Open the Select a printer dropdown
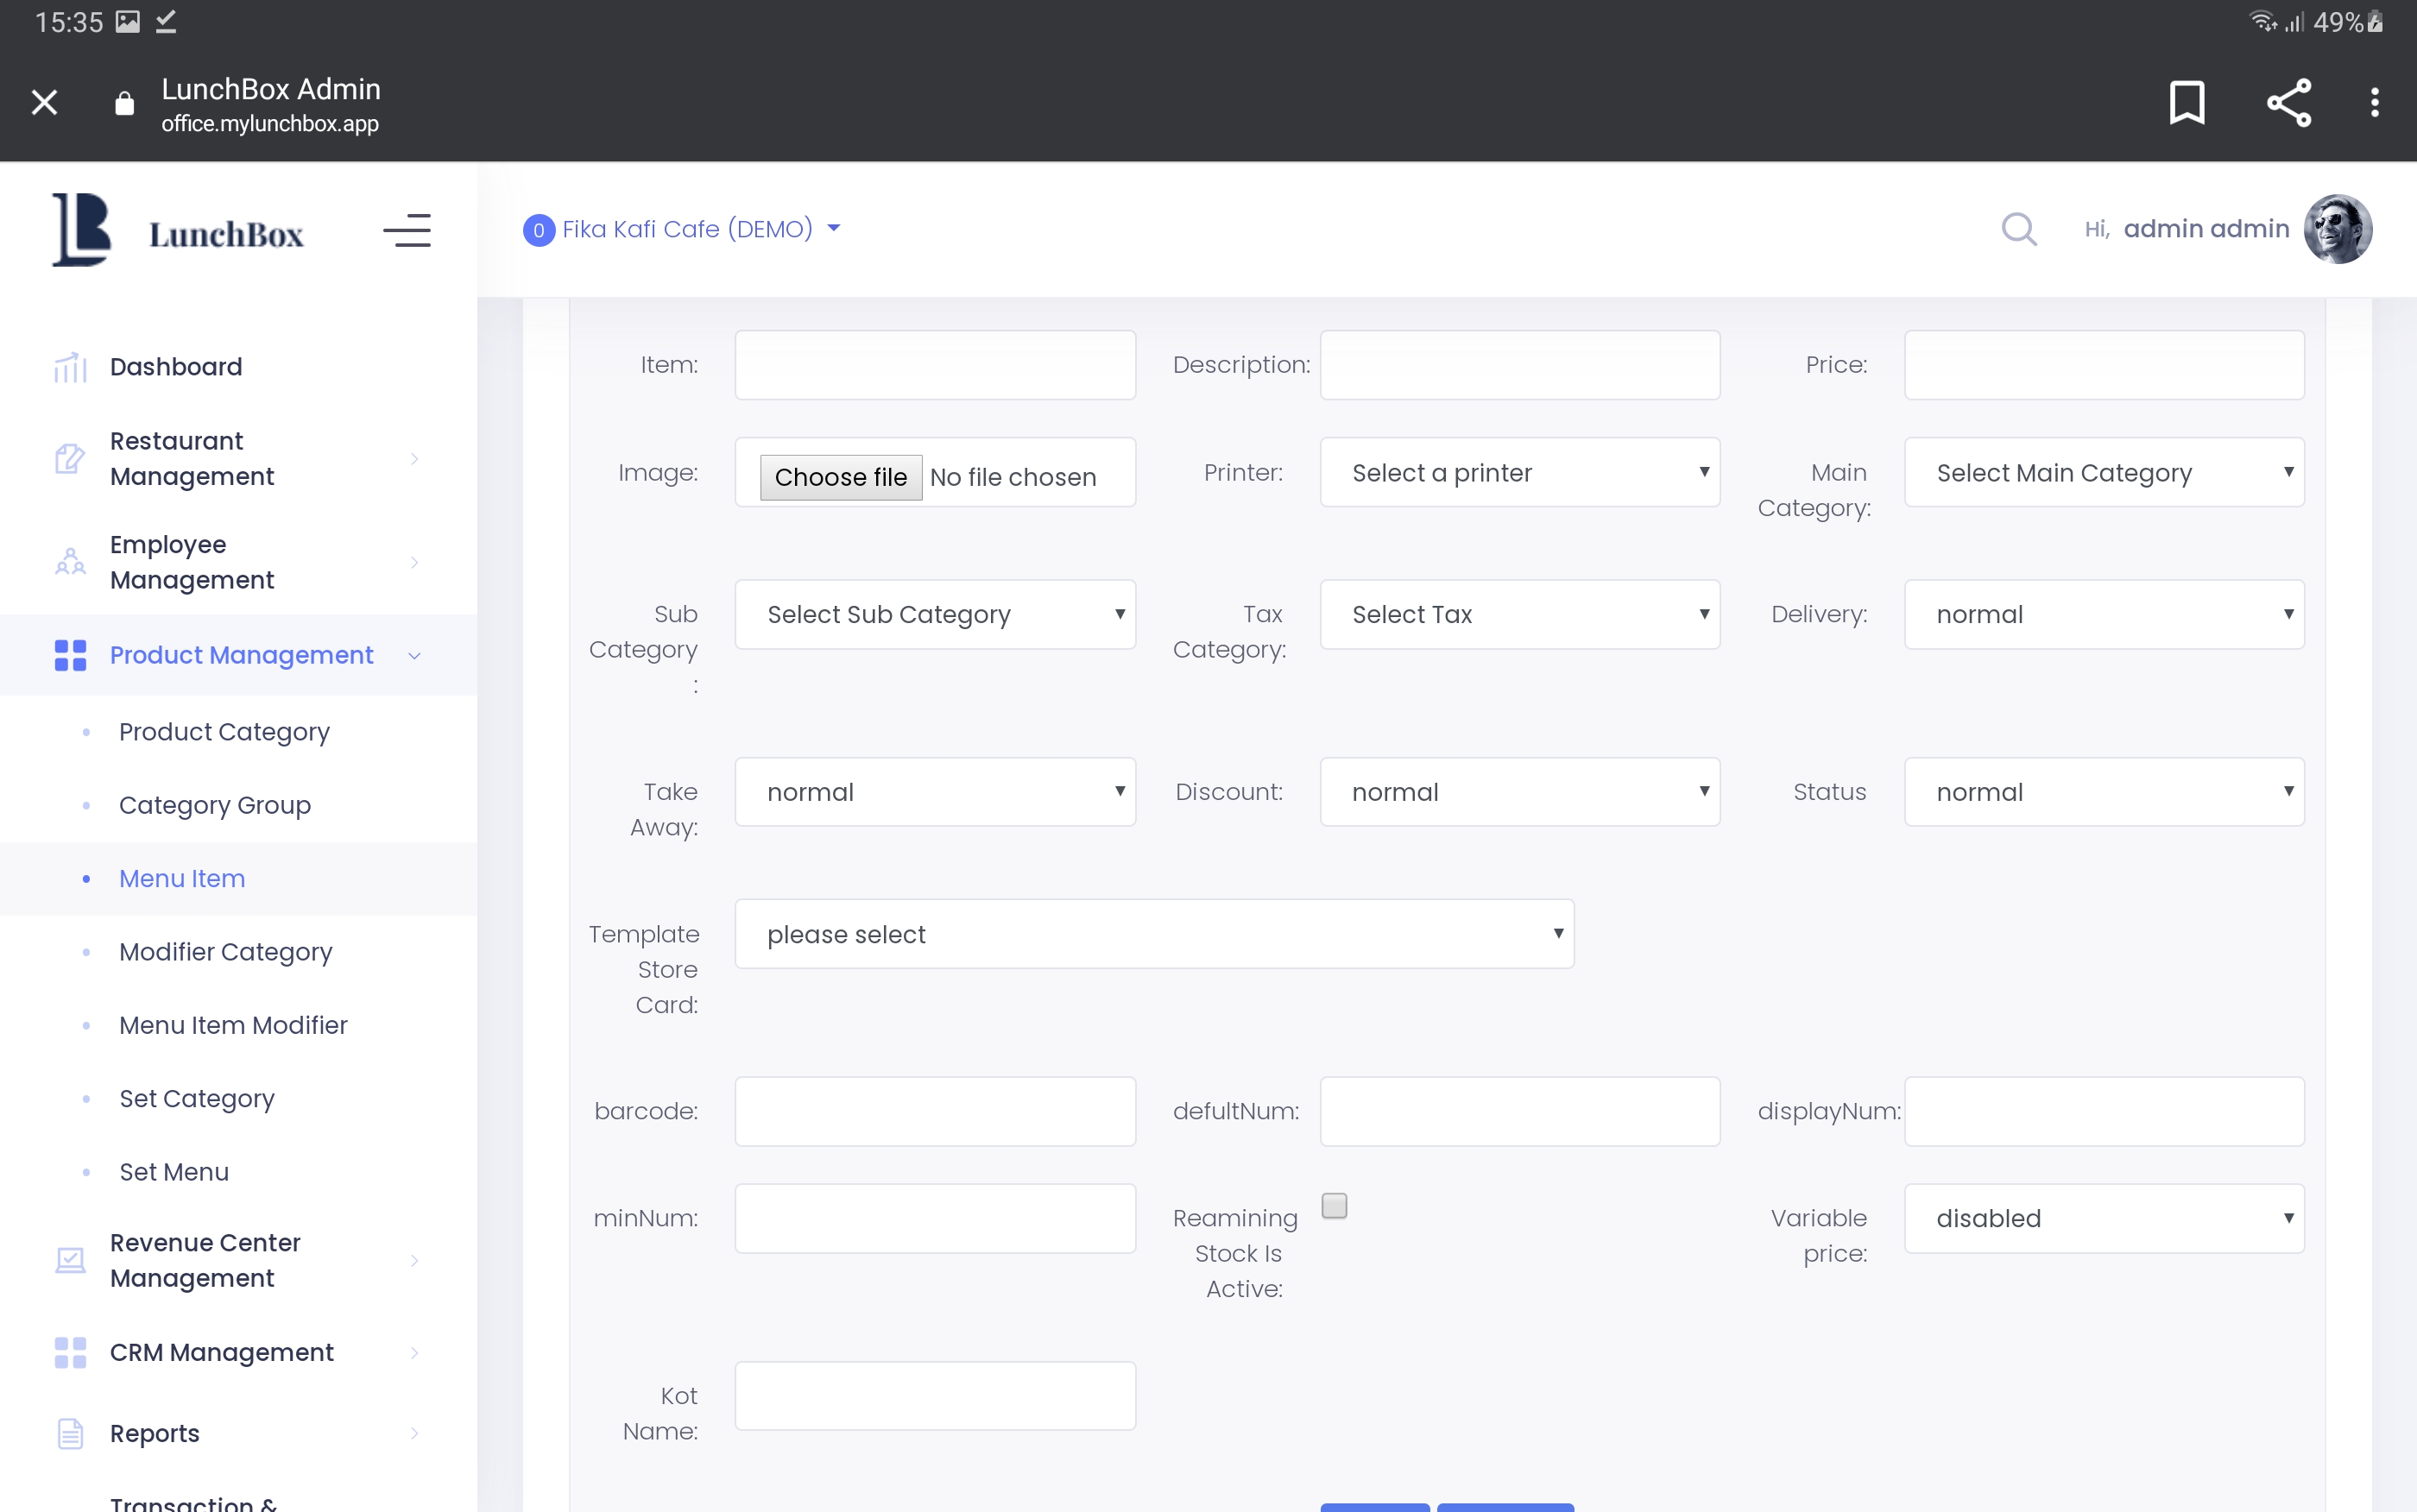This screenshot has width=2417, height=1512. pyautogui.click(x=1519, y=472)
